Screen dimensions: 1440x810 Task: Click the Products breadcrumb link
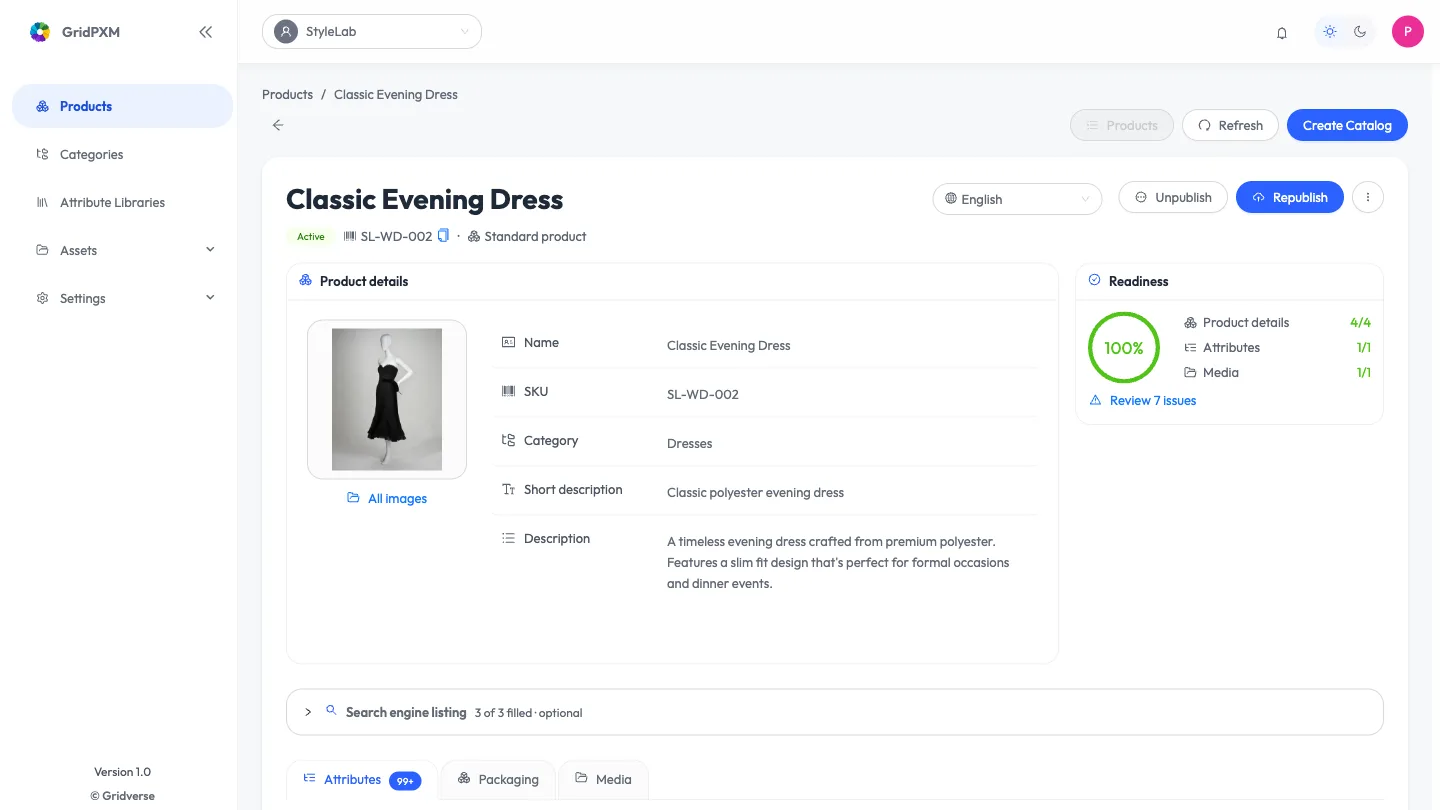(287, 94)
